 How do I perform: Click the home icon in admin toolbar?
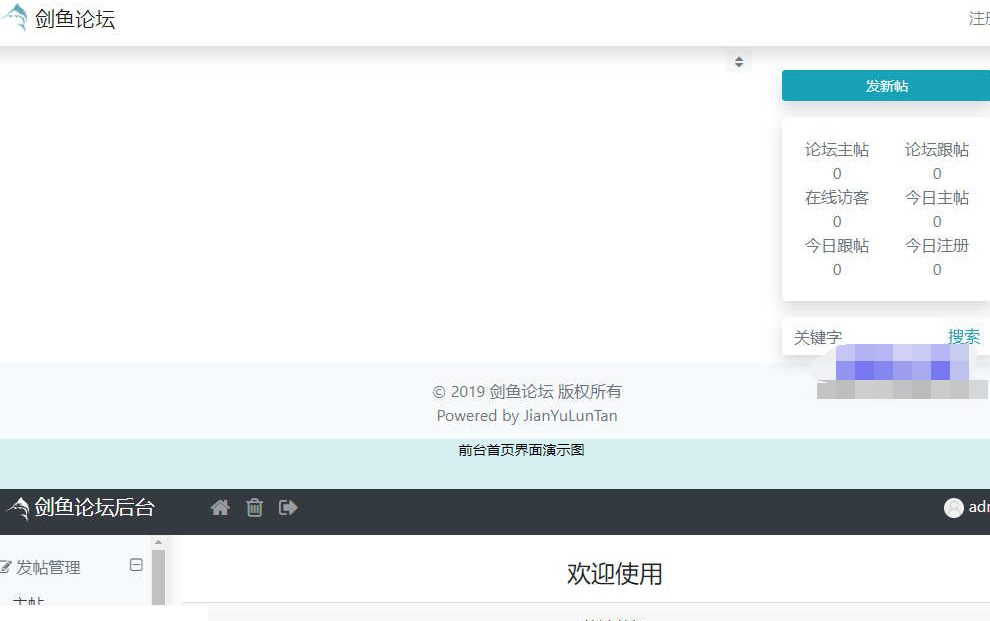point(220,508)
